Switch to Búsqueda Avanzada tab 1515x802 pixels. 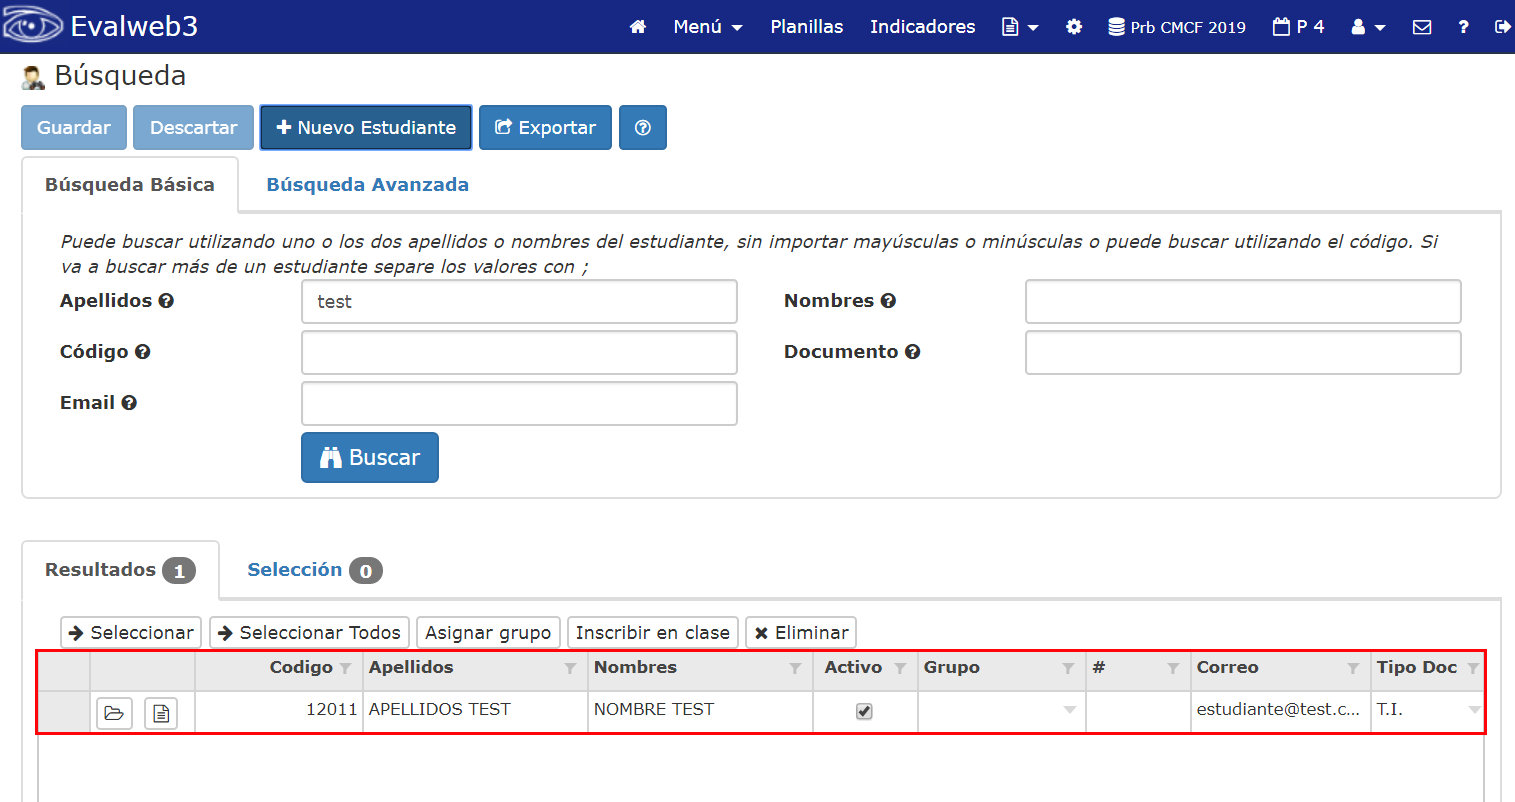[x=367, y=185]
